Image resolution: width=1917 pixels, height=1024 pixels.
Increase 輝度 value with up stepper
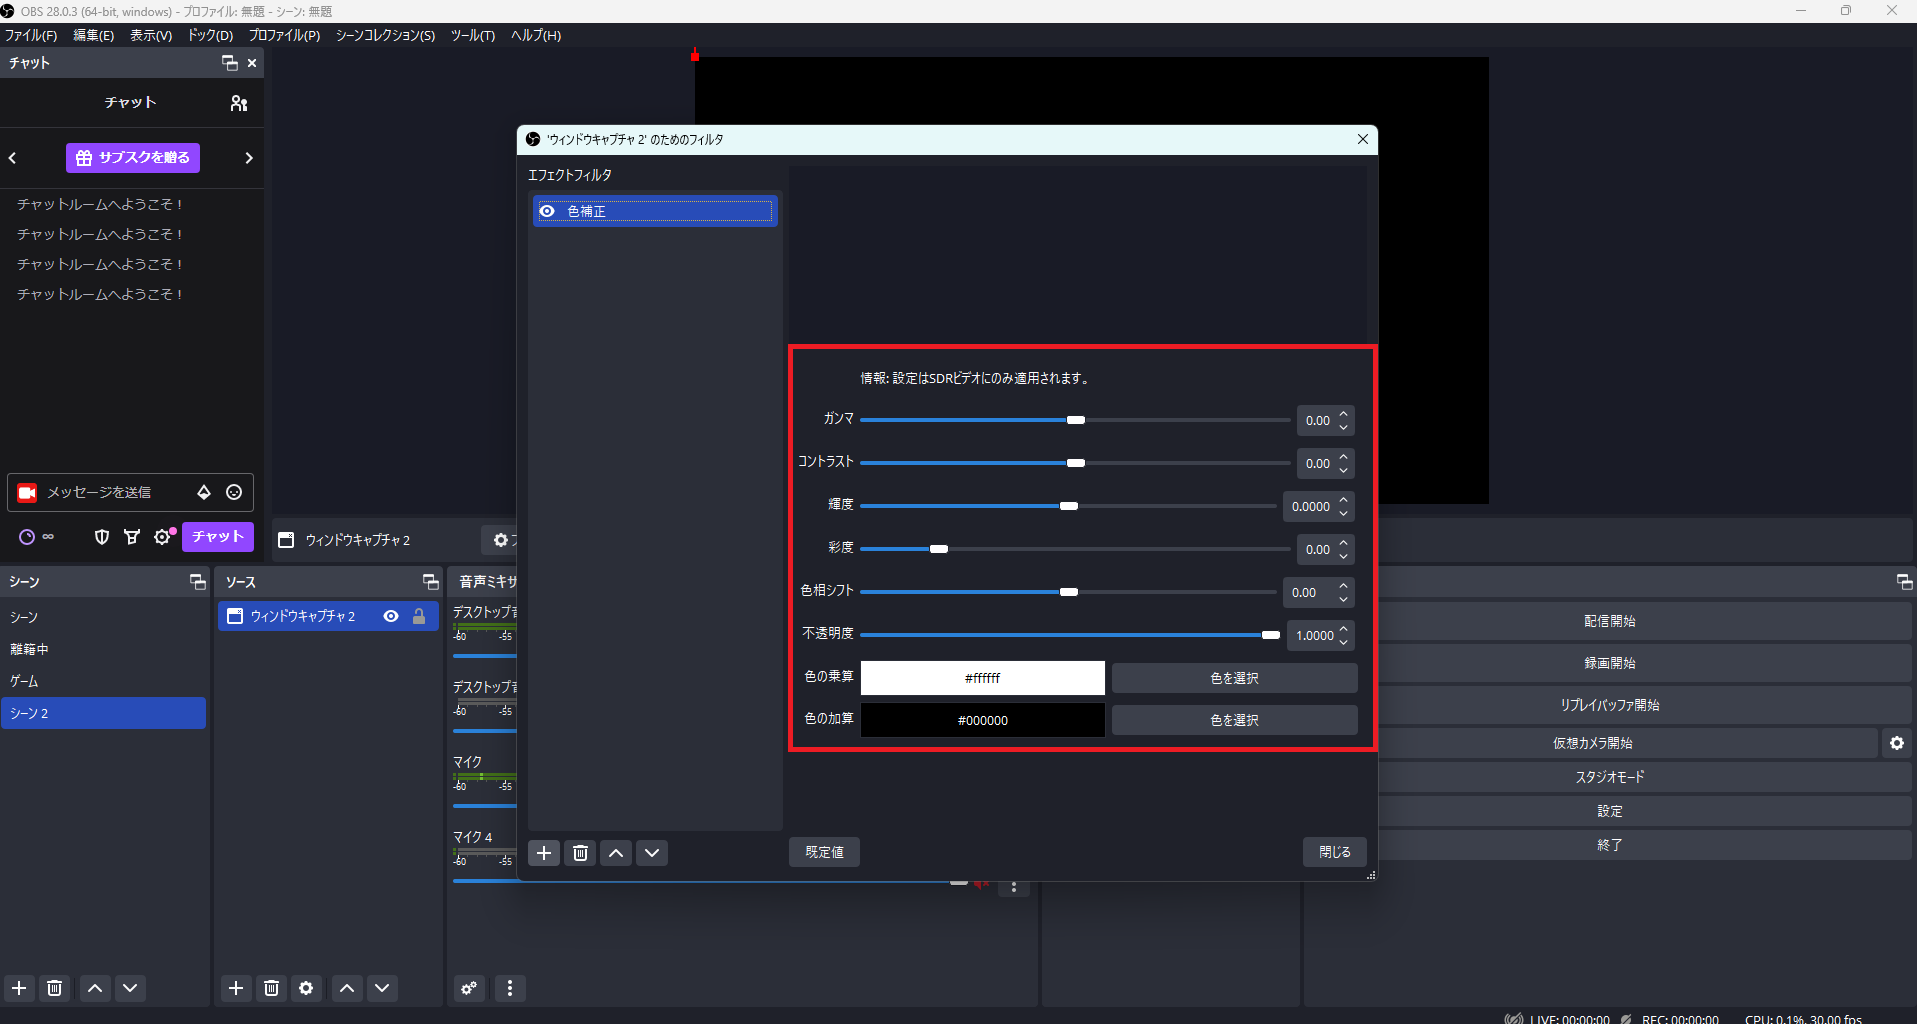[1343, 499]
